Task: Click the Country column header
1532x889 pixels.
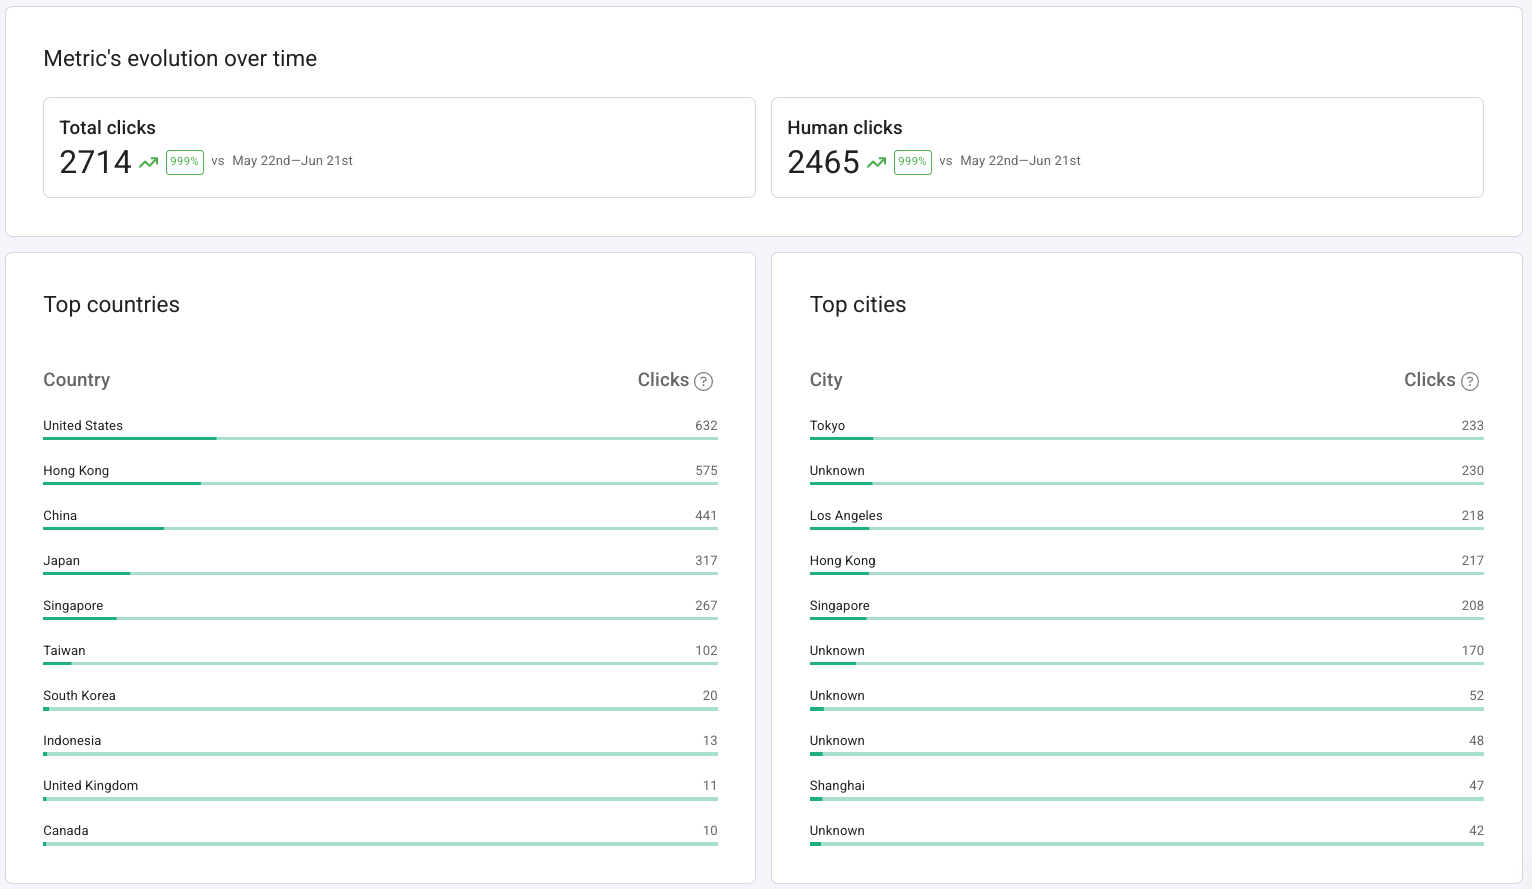Action: [76, 380]
